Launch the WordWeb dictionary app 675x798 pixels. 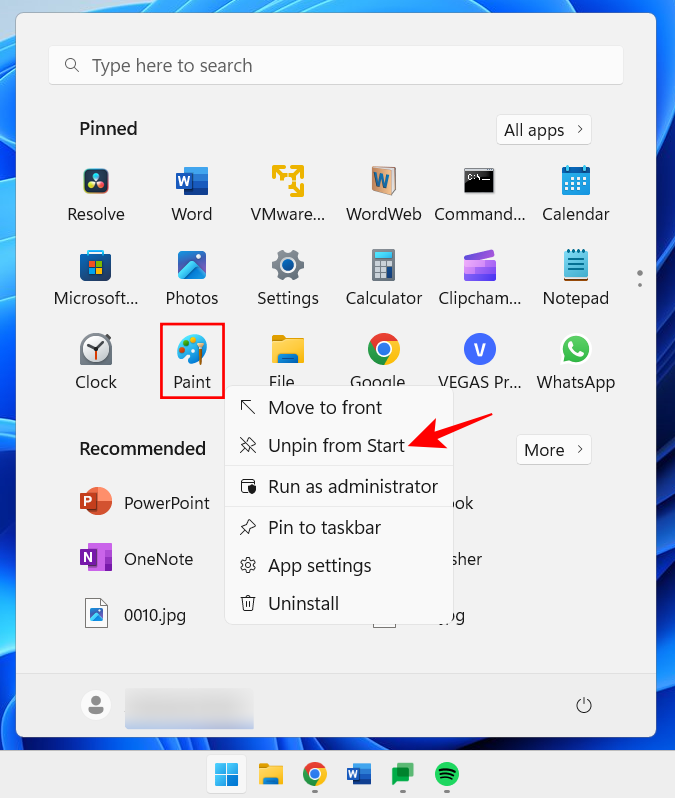(383, 193)
